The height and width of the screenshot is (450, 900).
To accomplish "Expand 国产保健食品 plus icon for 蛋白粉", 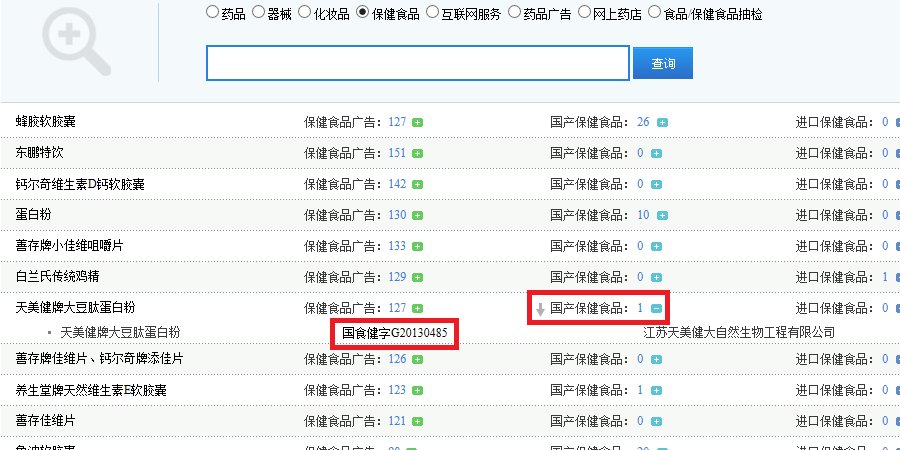I will (662, 215).
